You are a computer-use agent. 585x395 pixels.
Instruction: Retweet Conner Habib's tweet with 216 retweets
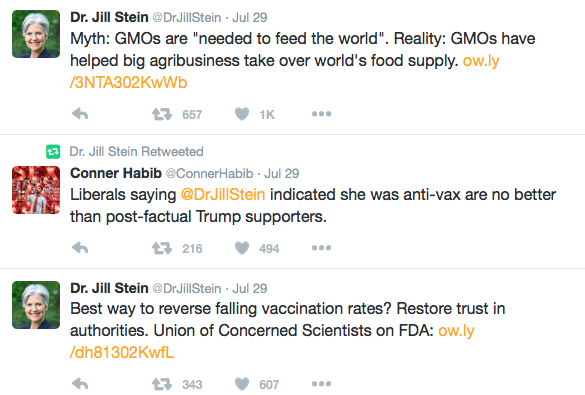click(162, 248)
